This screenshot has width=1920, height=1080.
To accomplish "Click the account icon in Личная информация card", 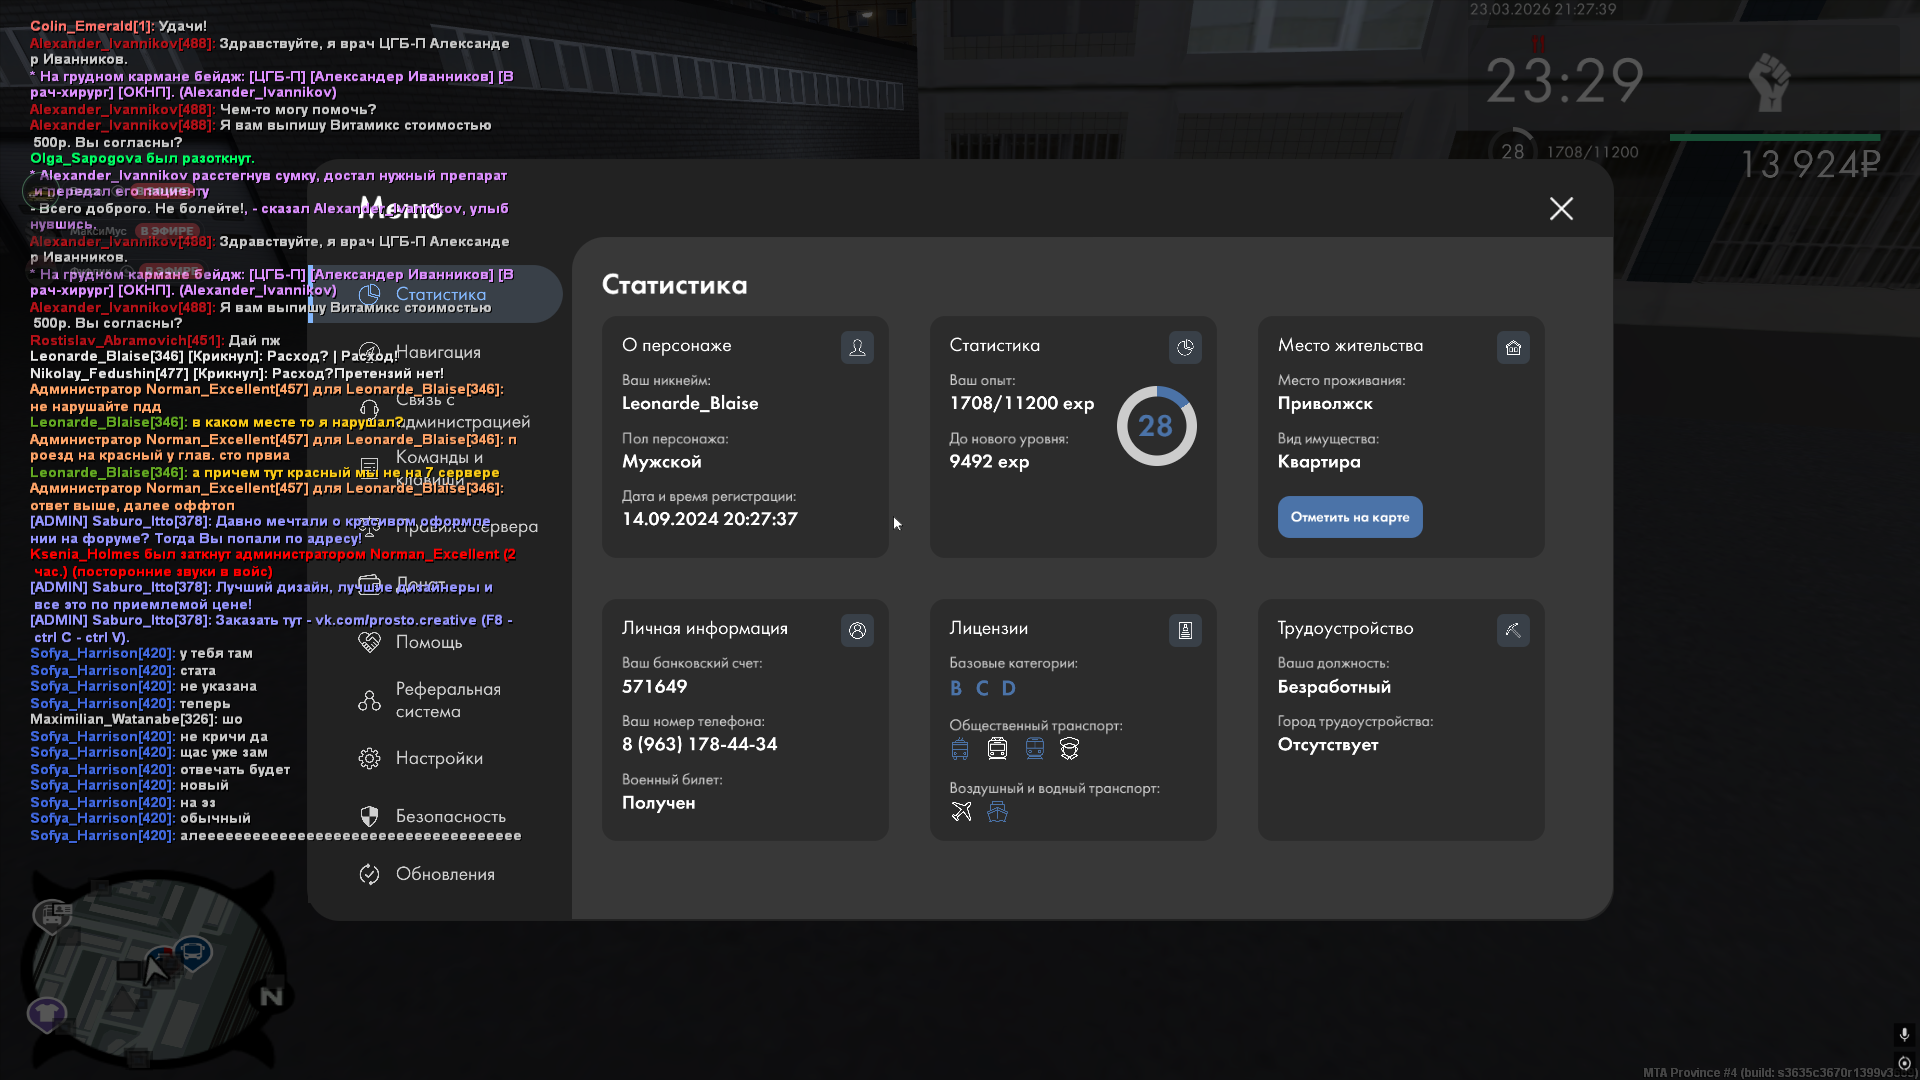I will 857,631.
